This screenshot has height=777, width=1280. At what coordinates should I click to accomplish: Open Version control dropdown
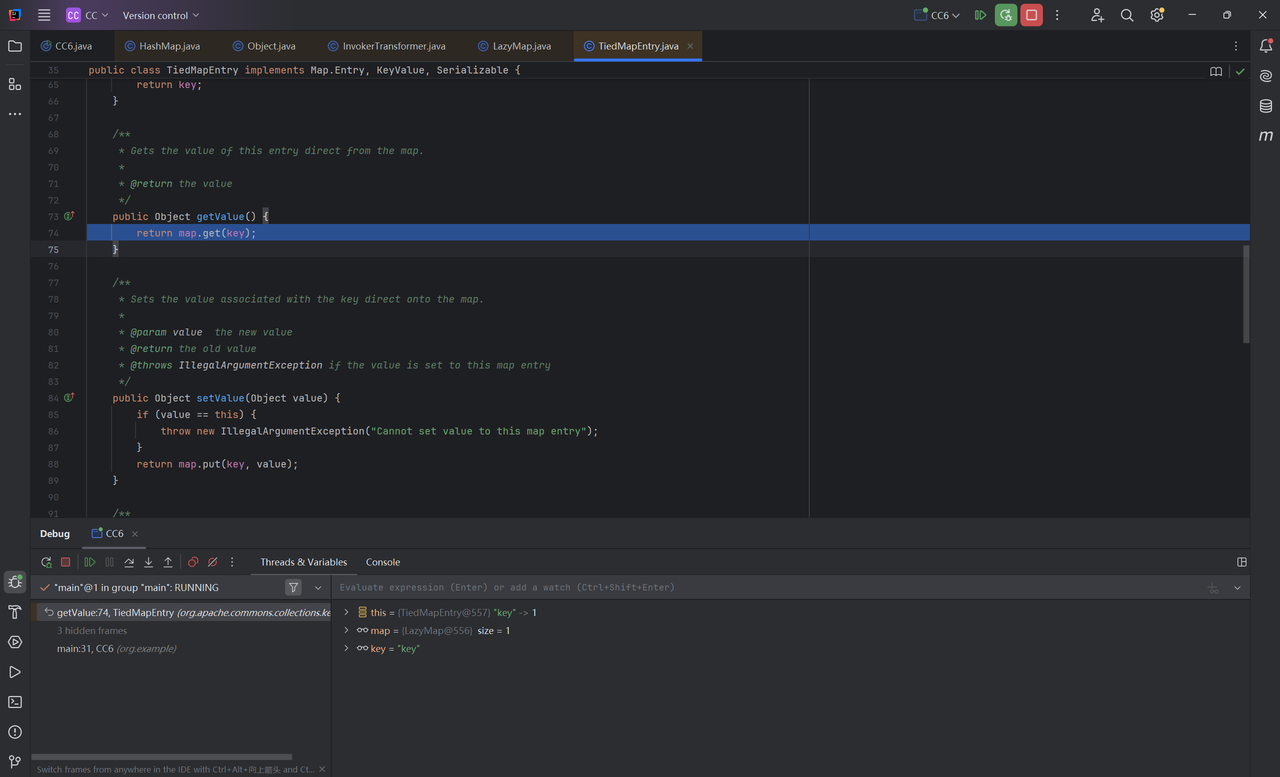pyautogui.click(x=160, y=15)
